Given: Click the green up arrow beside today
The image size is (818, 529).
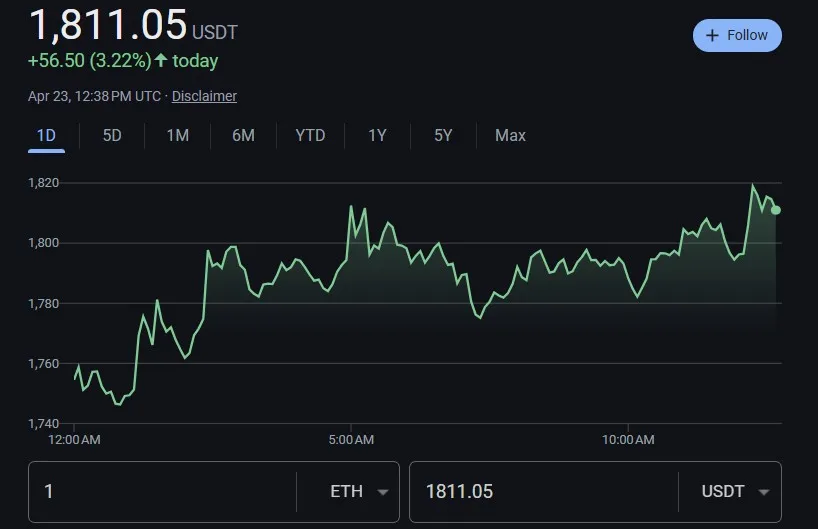Looking at the screenshot, I should tap(161, 61).
